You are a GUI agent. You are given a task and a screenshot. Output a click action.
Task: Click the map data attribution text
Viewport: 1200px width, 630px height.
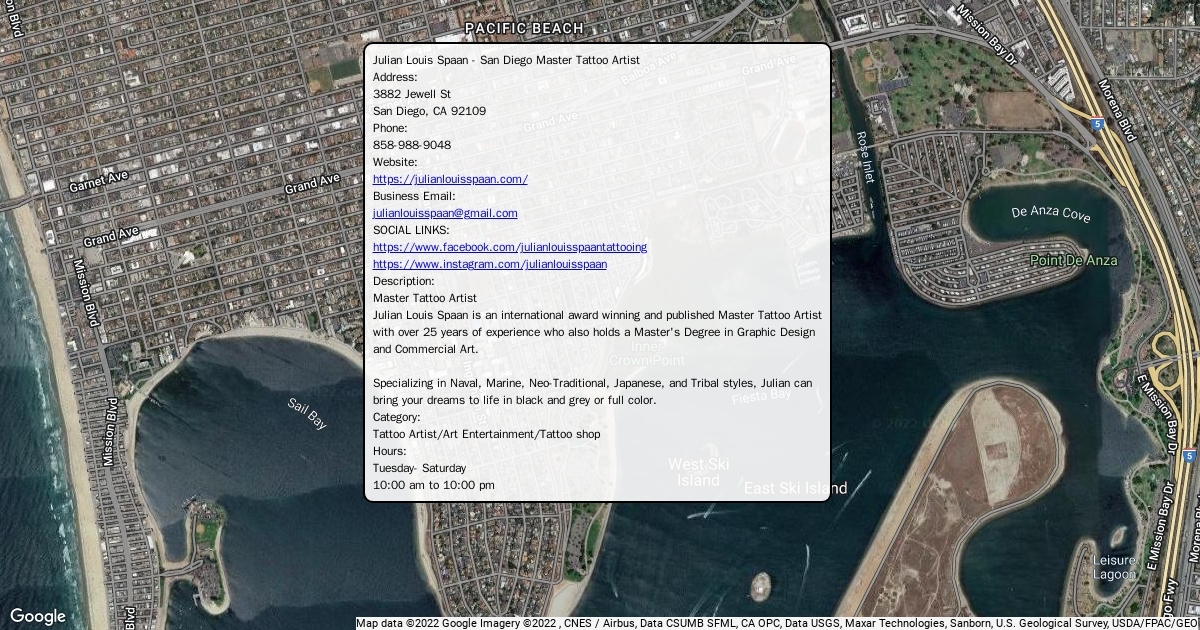776,623
